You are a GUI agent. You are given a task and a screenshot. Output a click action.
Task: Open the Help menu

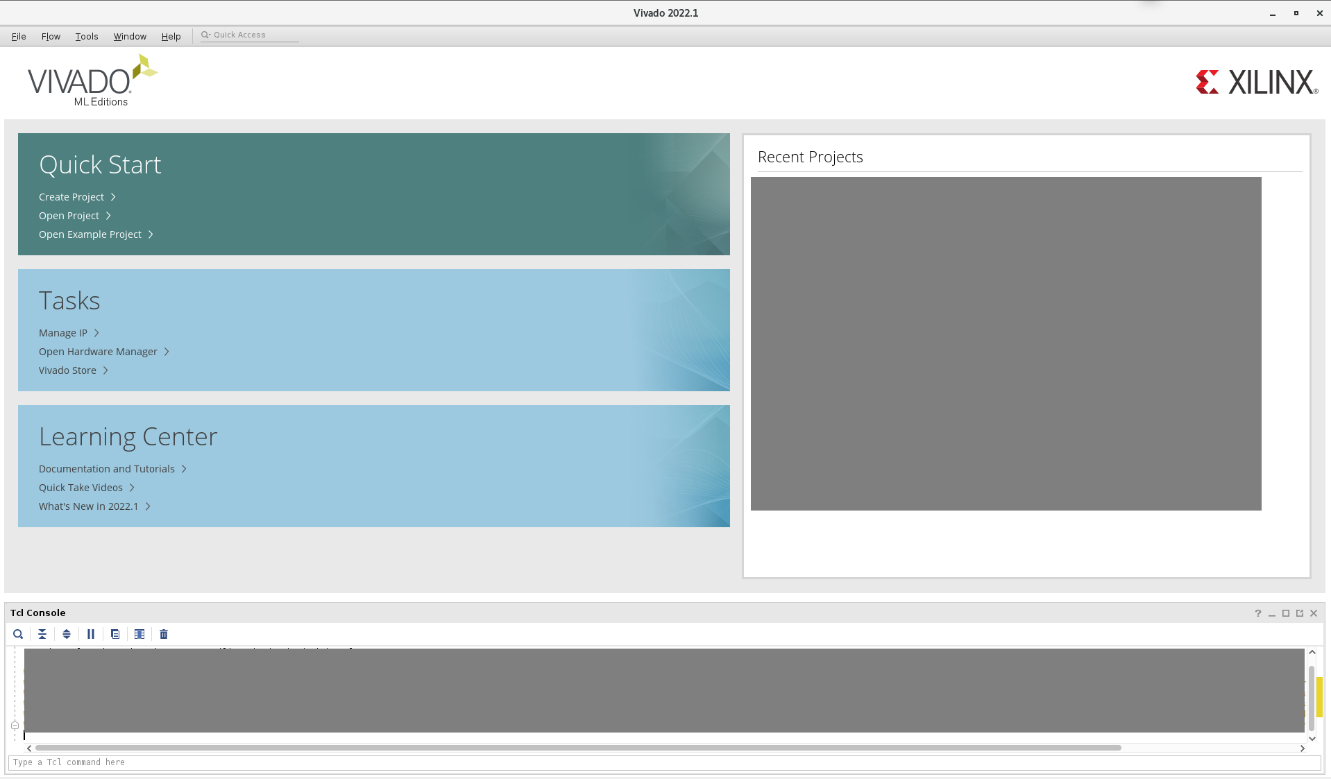pos(171,36)
